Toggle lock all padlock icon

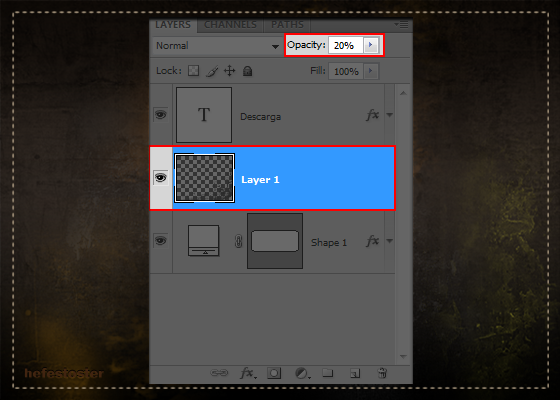(x=248, y=71)
